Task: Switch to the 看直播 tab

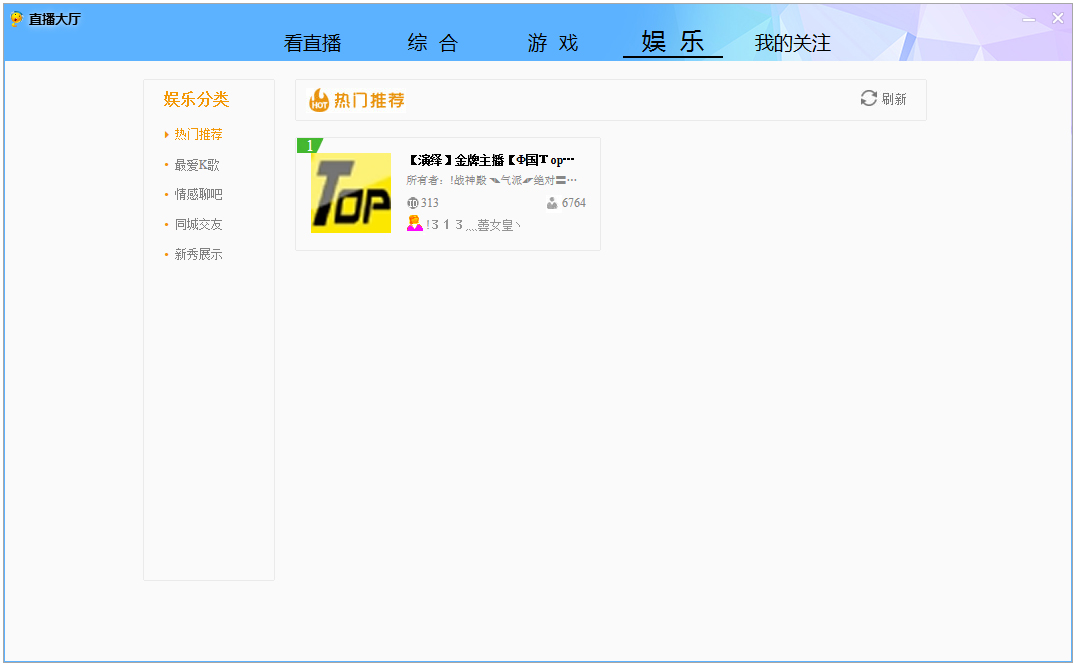Action: coord(311,43)
